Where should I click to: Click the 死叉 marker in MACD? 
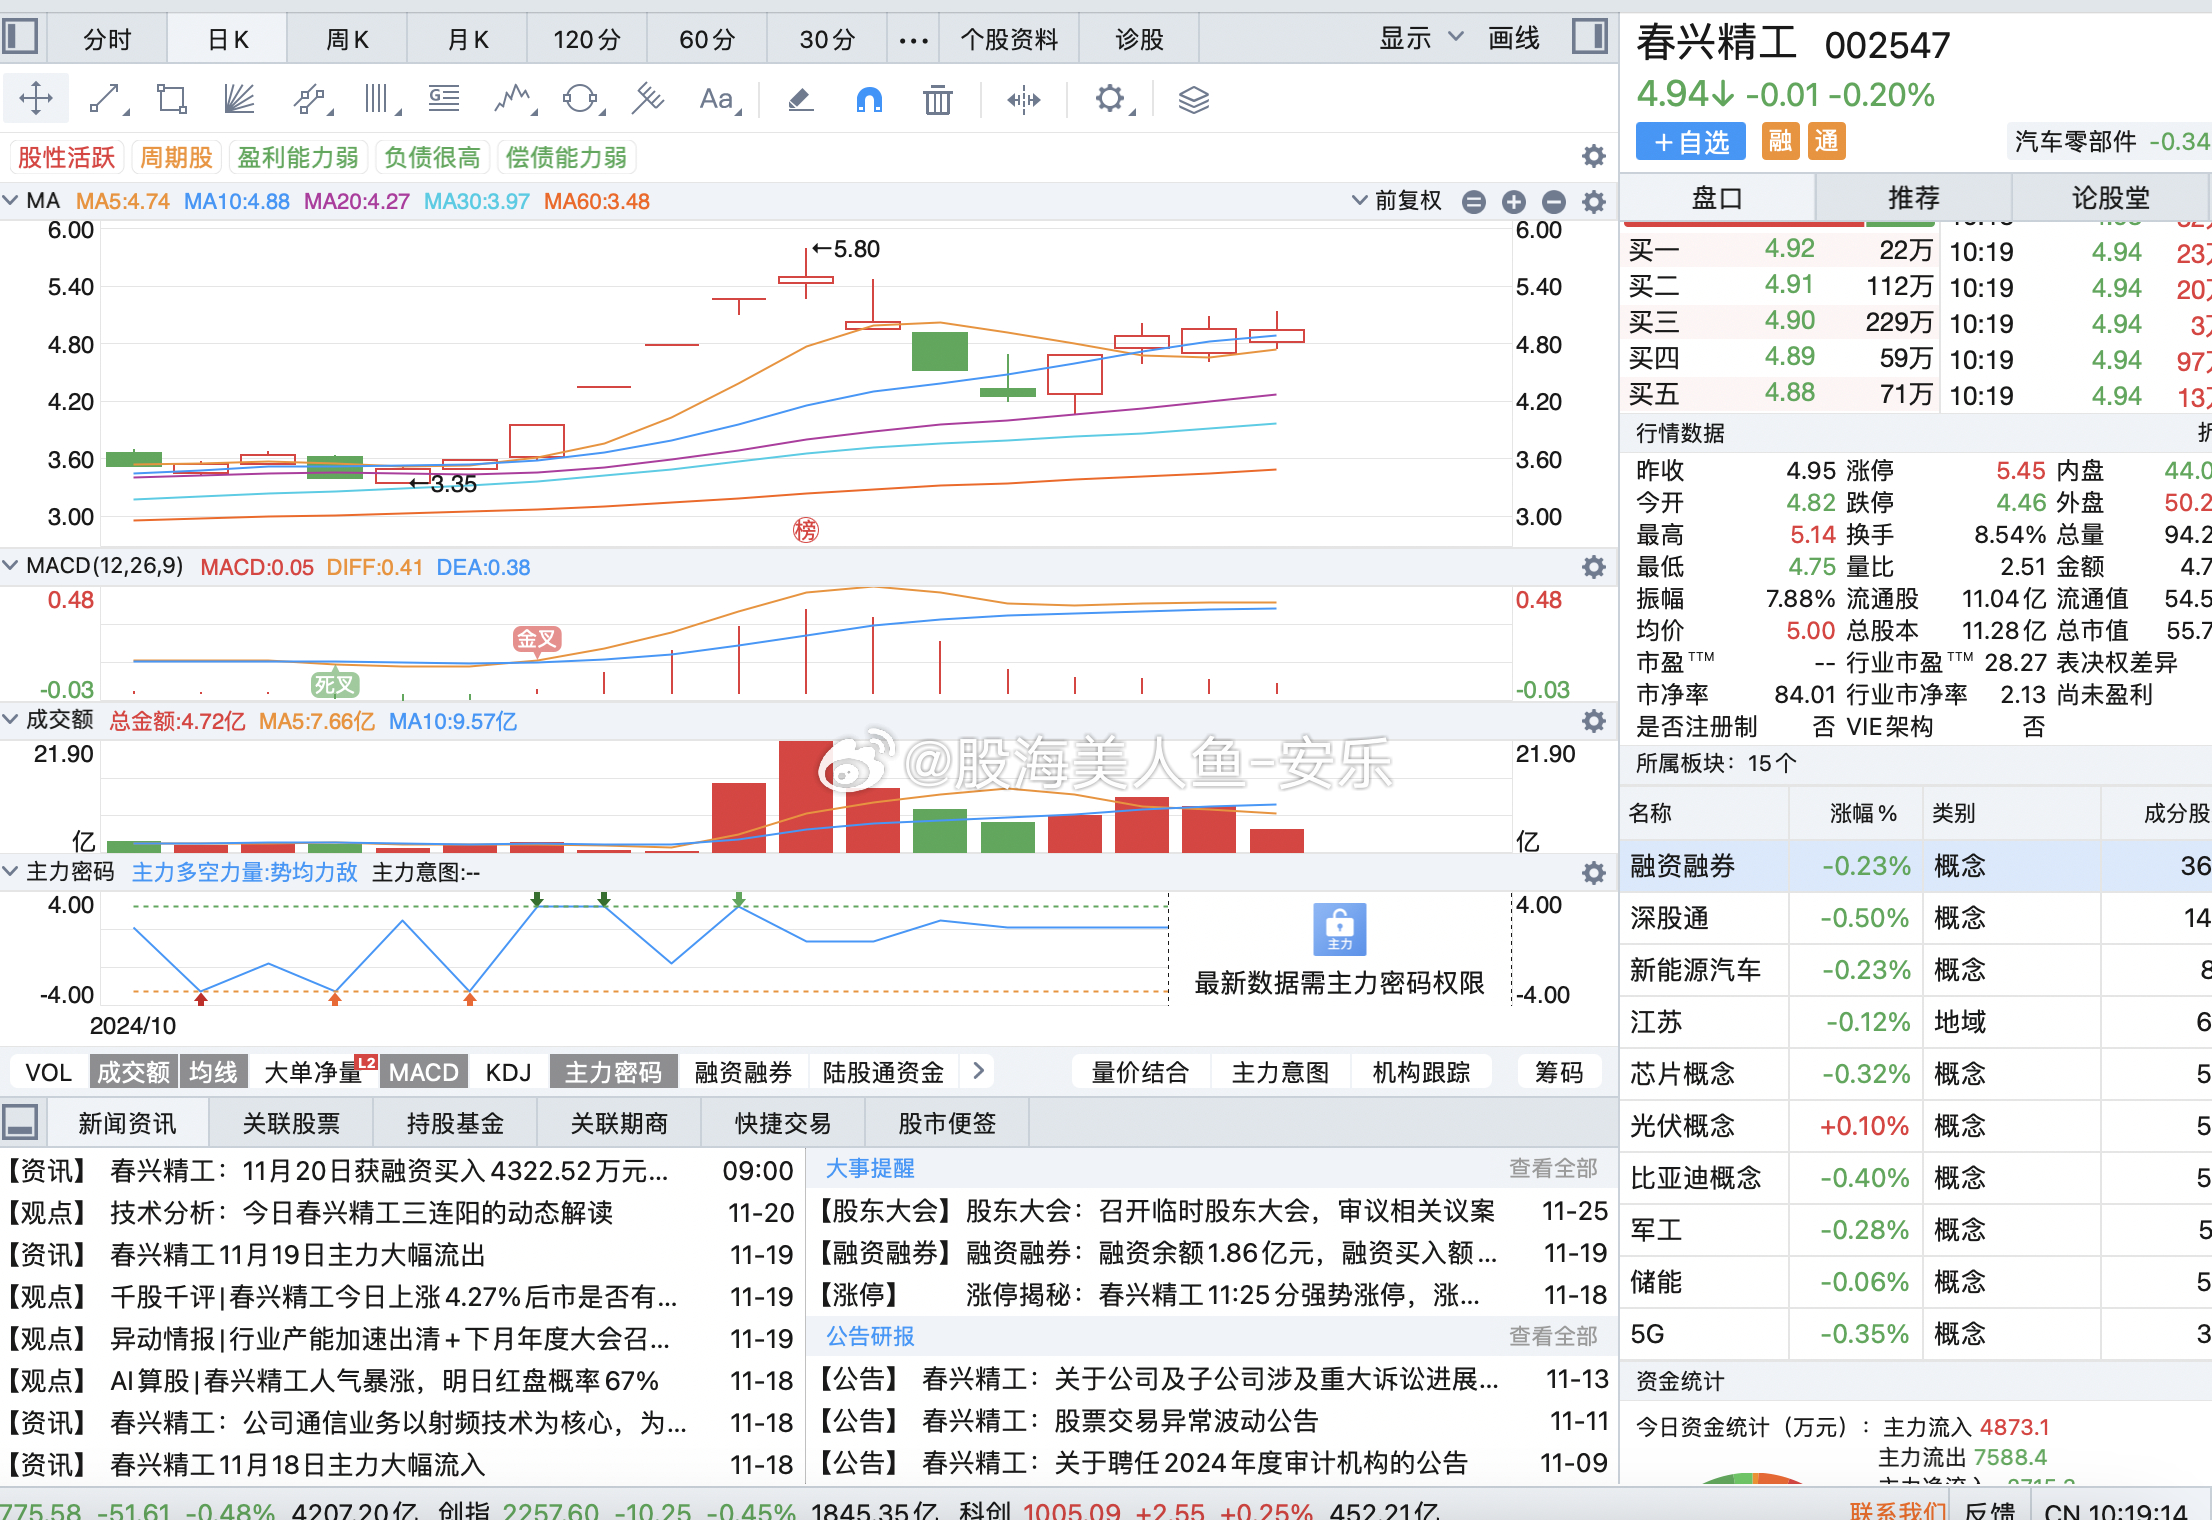(335, 685)
